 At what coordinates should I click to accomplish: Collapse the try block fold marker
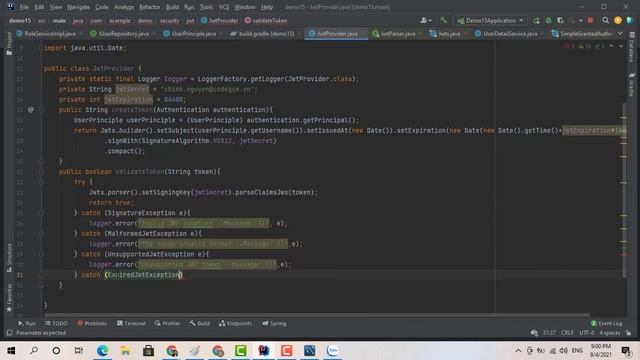[x=41, y=182]
